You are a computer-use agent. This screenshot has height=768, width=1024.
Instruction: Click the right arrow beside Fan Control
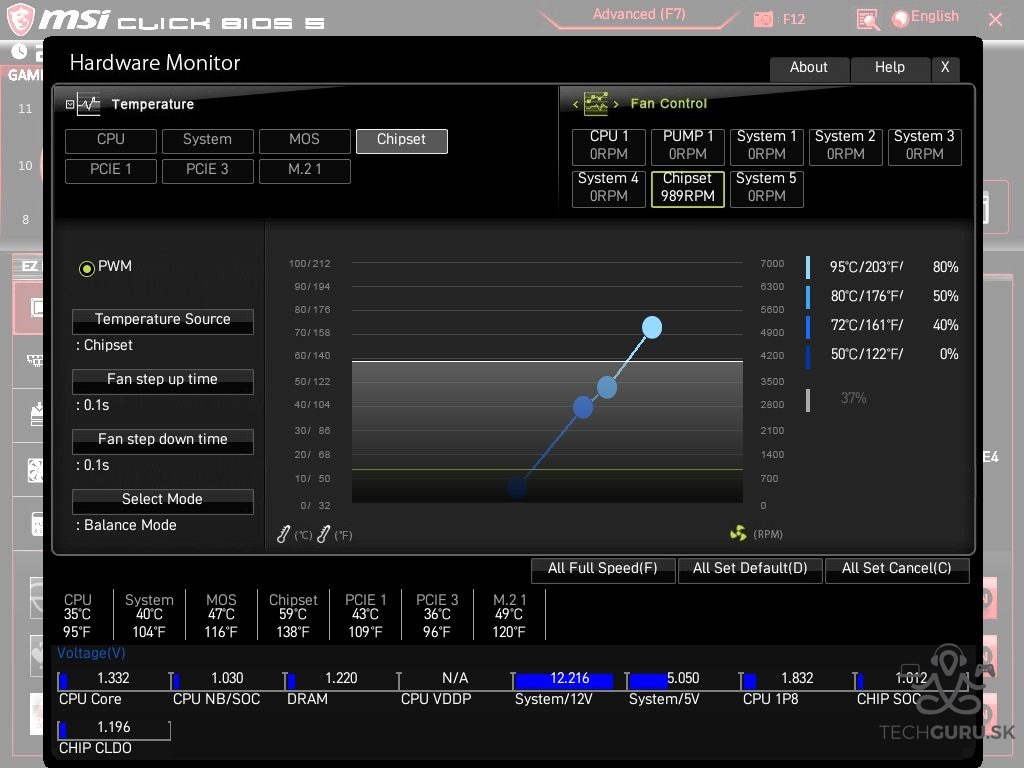pyautogui.click(x=615, y=104)
